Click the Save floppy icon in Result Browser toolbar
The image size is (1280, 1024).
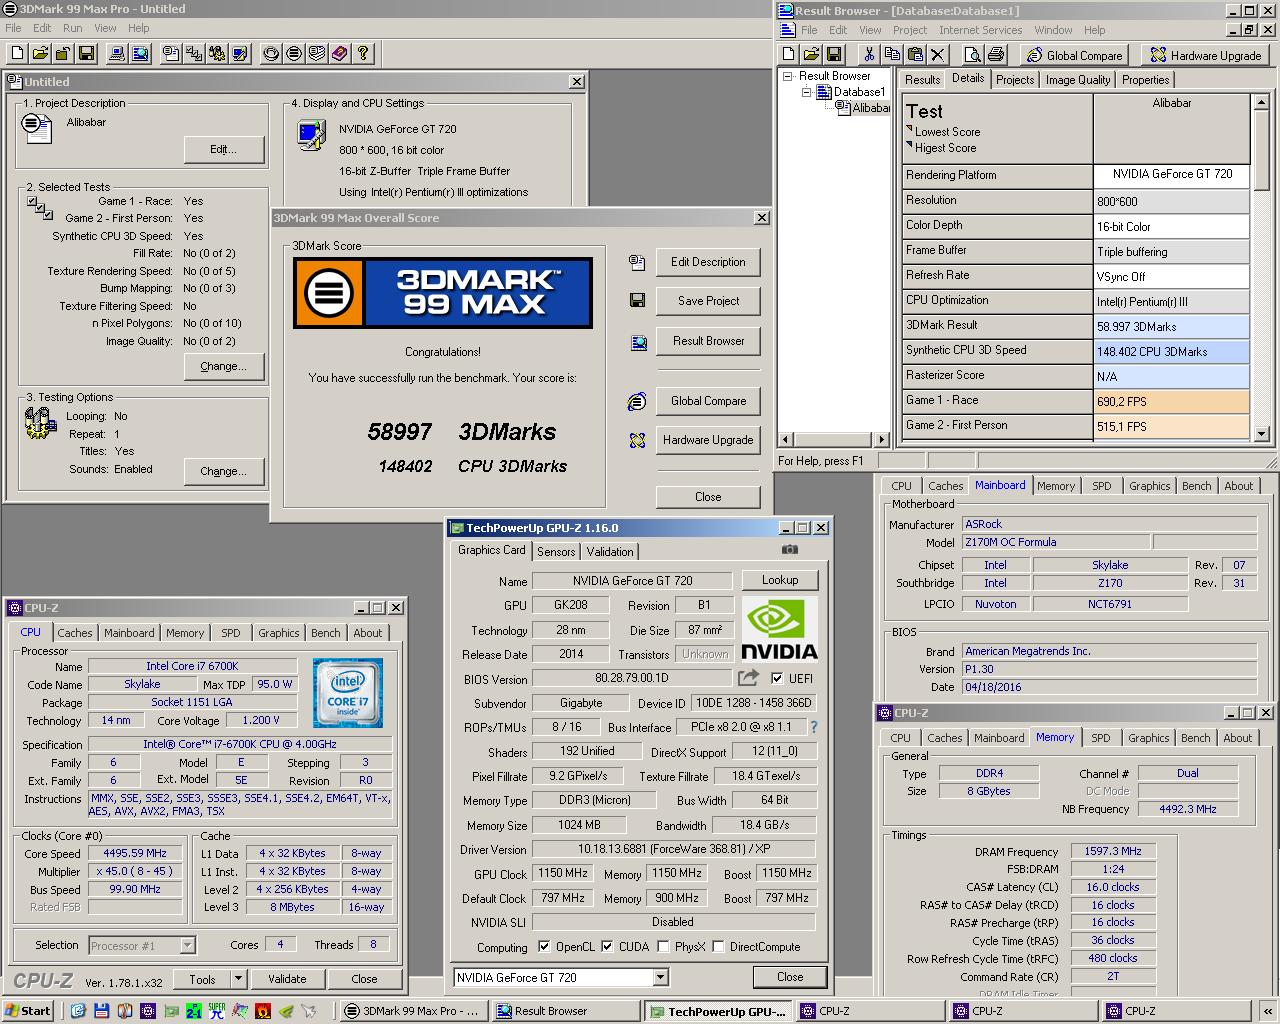coord(834,54)
